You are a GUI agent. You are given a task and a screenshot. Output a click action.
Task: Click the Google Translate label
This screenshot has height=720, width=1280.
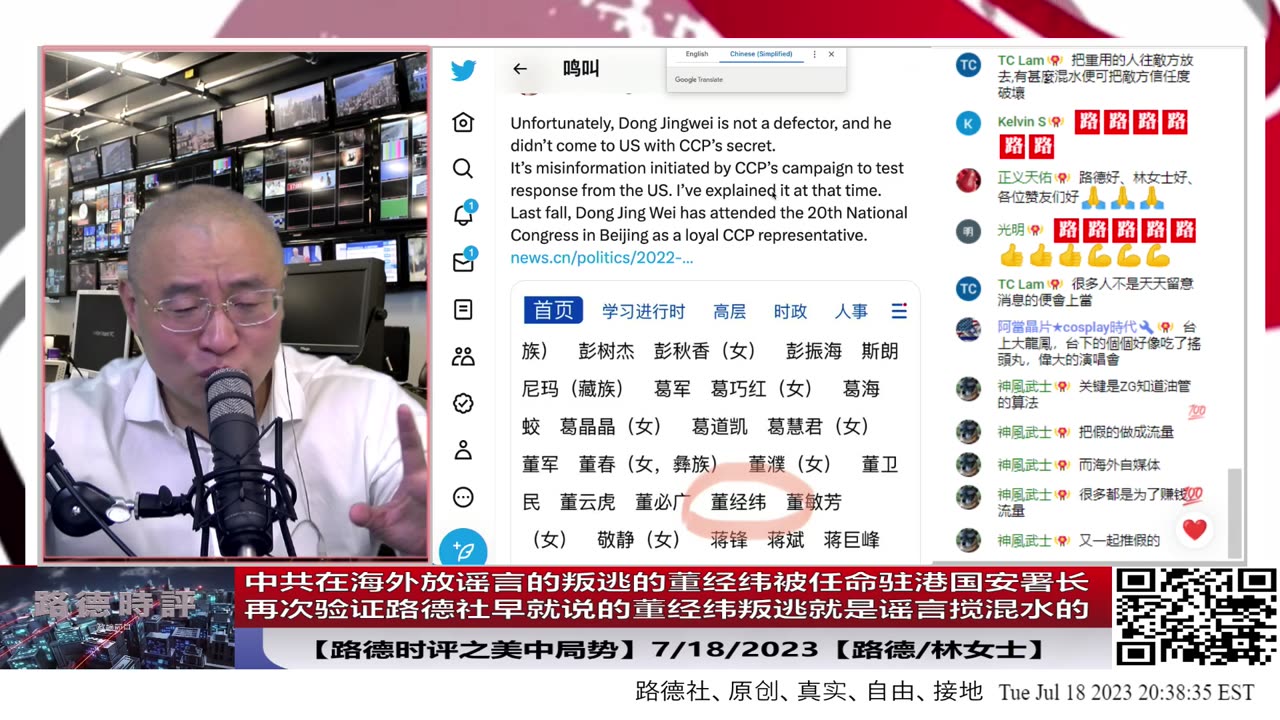[x=699, y=80]
